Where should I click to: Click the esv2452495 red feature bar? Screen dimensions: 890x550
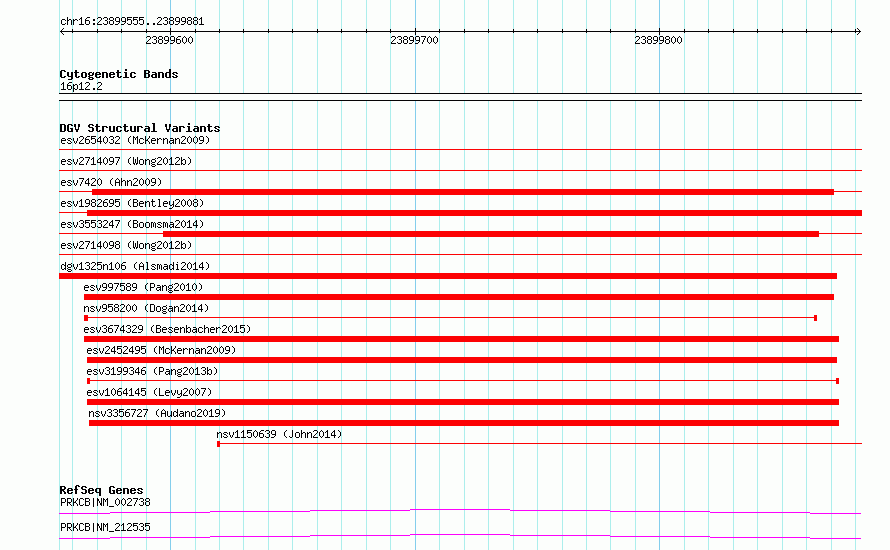(462, 360)
